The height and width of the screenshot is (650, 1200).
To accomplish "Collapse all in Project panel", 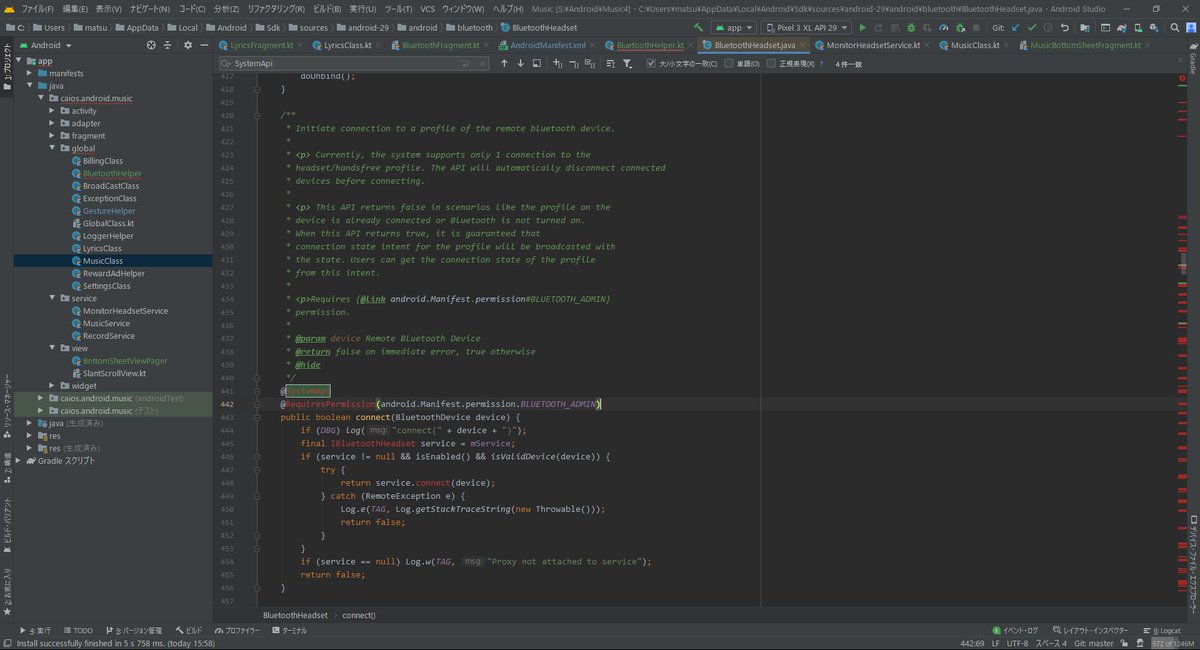I will (x=167, y=45).
